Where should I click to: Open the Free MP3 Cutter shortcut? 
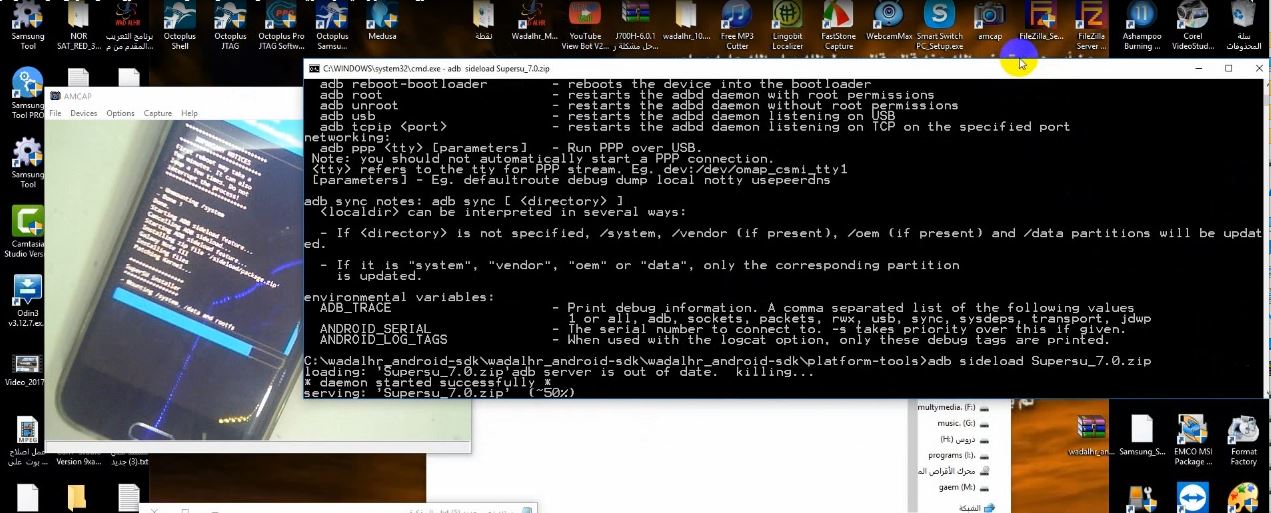pos(737,26)
